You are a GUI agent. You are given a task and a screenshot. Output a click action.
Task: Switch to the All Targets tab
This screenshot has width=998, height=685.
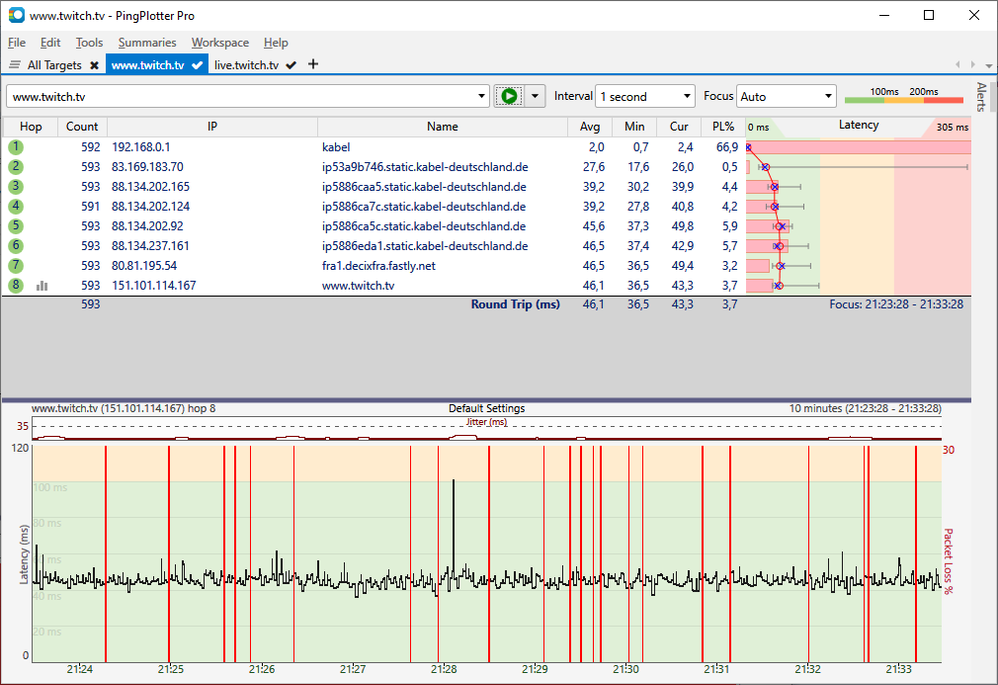(54, 65)
